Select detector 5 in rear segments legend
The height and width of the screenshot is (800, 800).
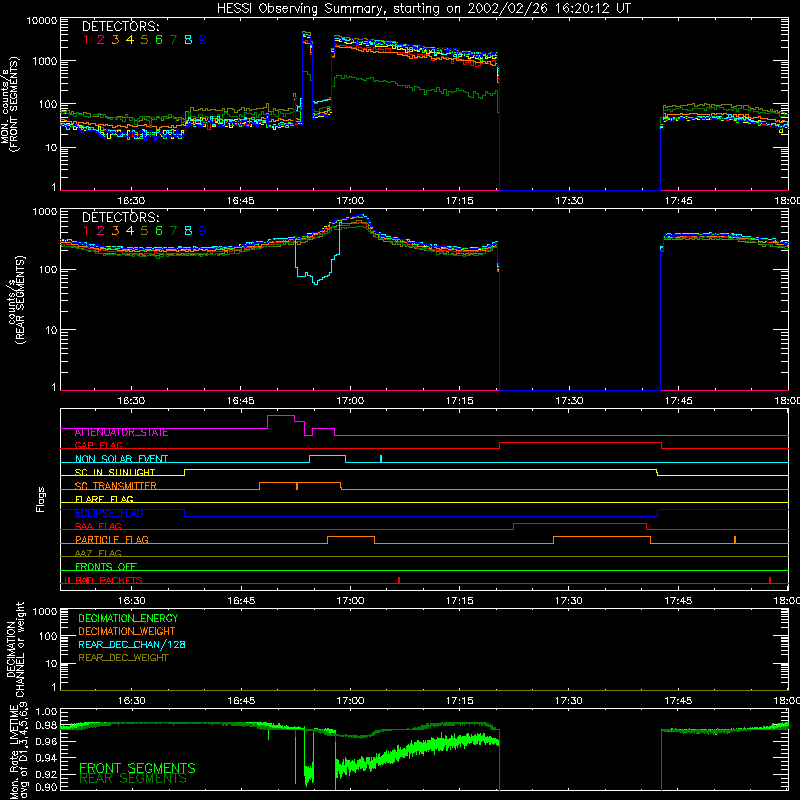pyautogui.click(x=144, y=231)
